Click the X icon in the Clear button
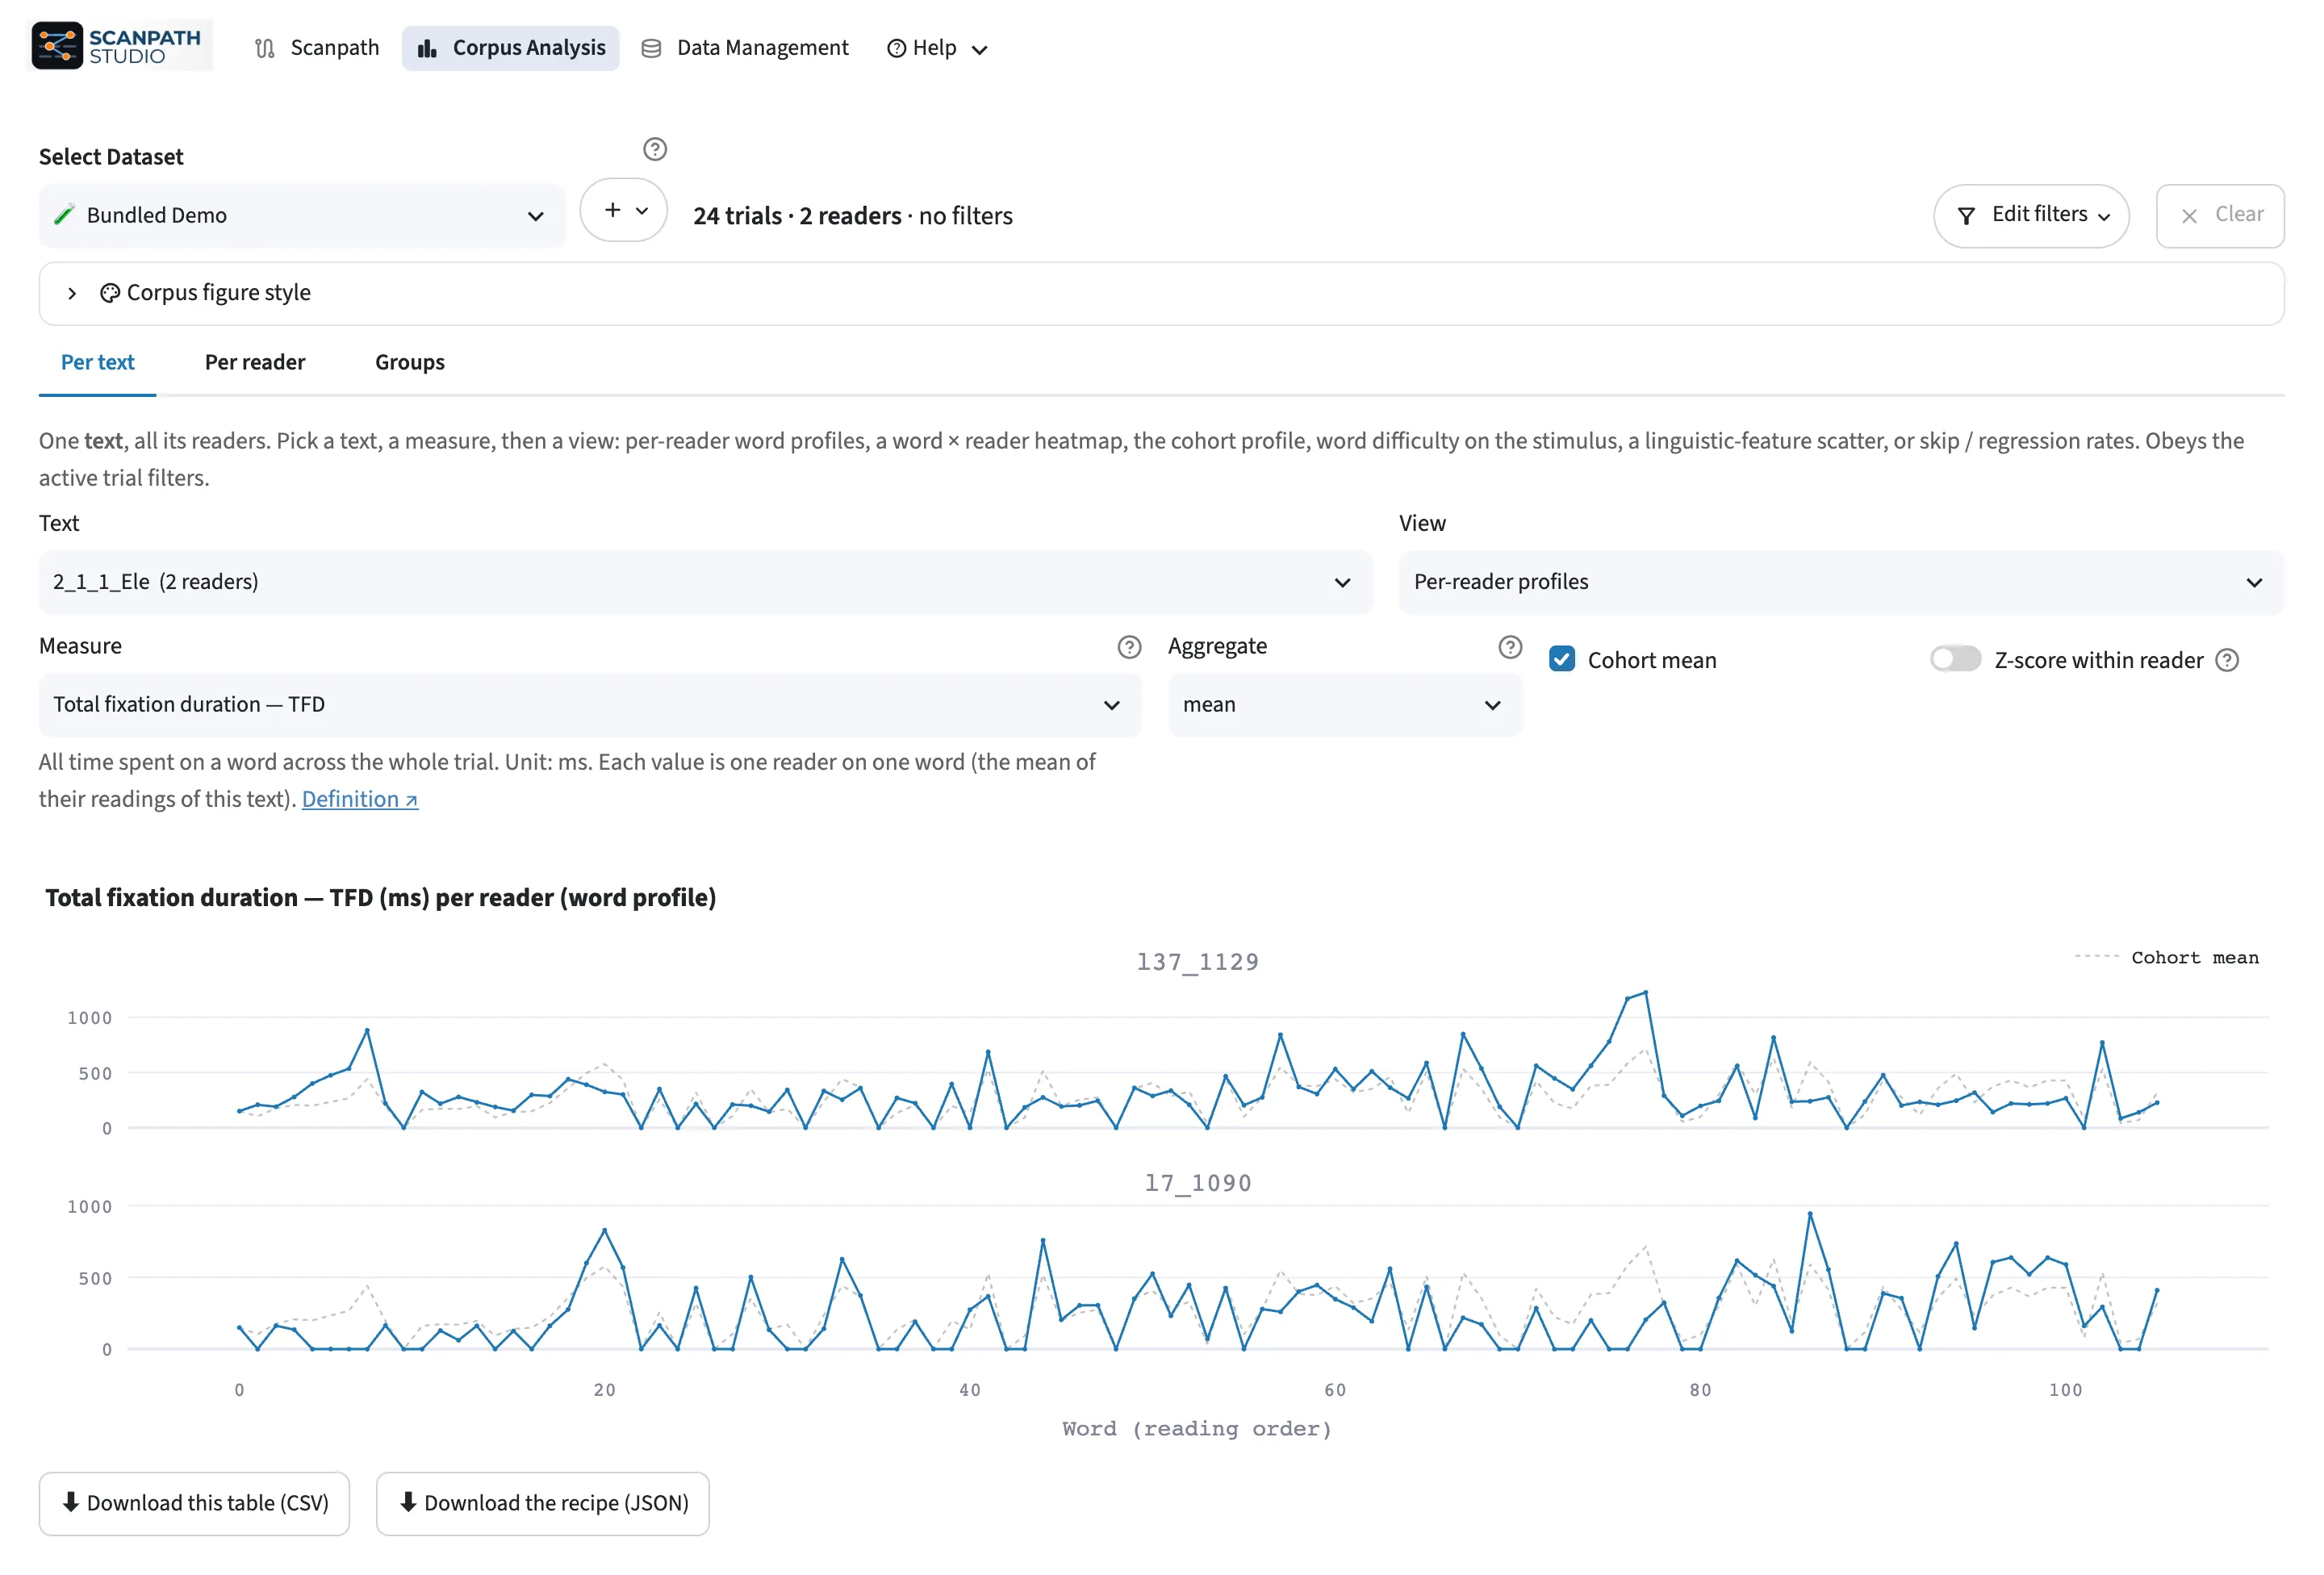 (x=2189, y=216)
